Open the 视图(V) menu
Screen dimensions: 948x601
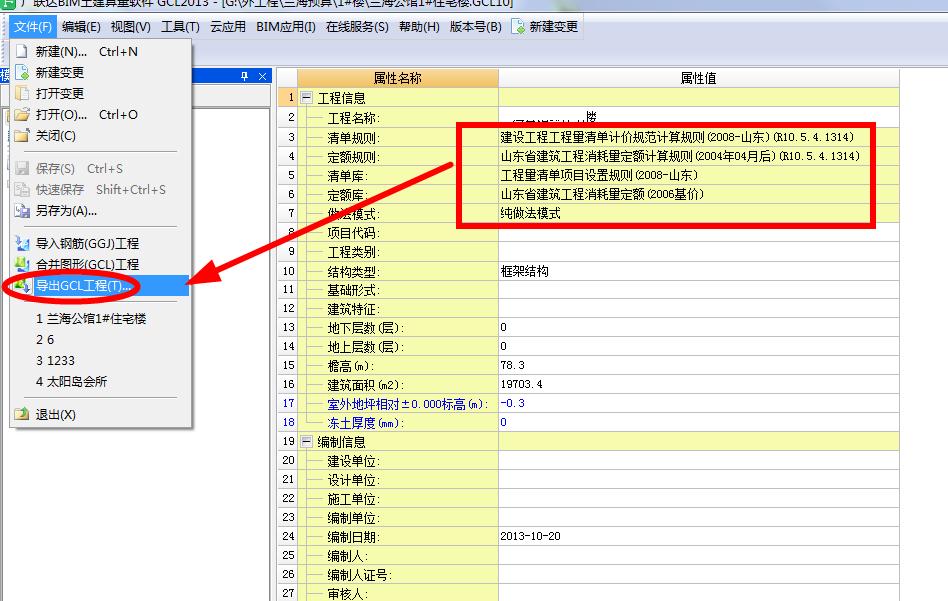click(x=131, y=27)
